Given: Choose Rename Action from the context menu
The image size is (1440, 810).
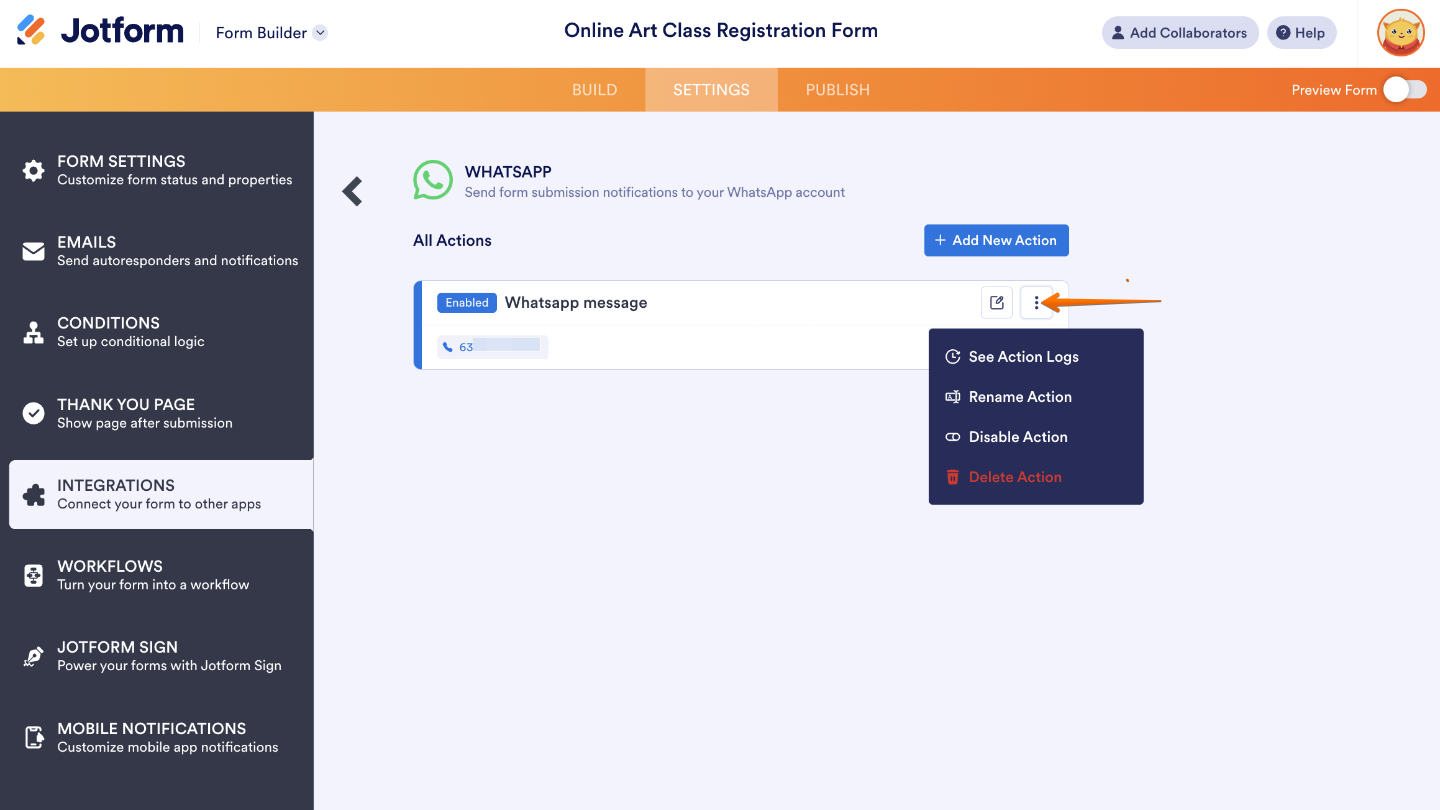Looking at the screenshot, I should click(x=1022, y=397).
